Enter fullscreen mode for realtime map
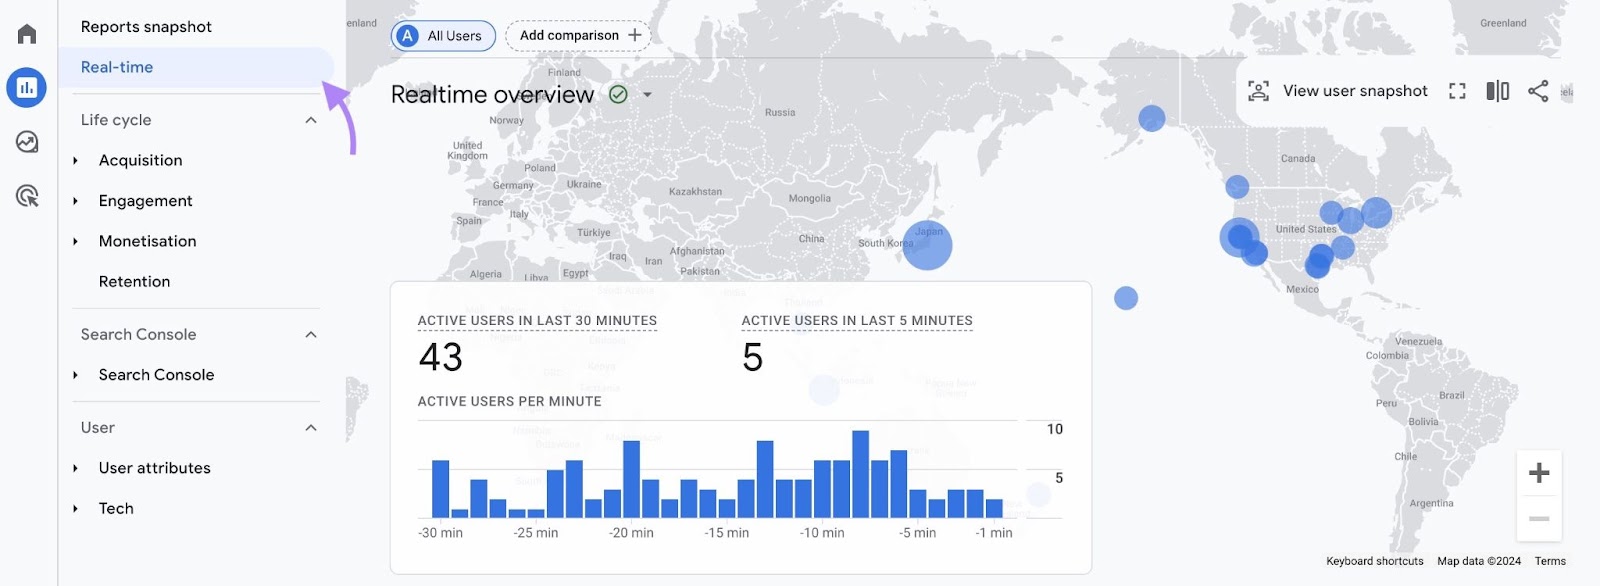Screen dimensions: 1600x586 pyautogui.click(x=1457, y=91)
